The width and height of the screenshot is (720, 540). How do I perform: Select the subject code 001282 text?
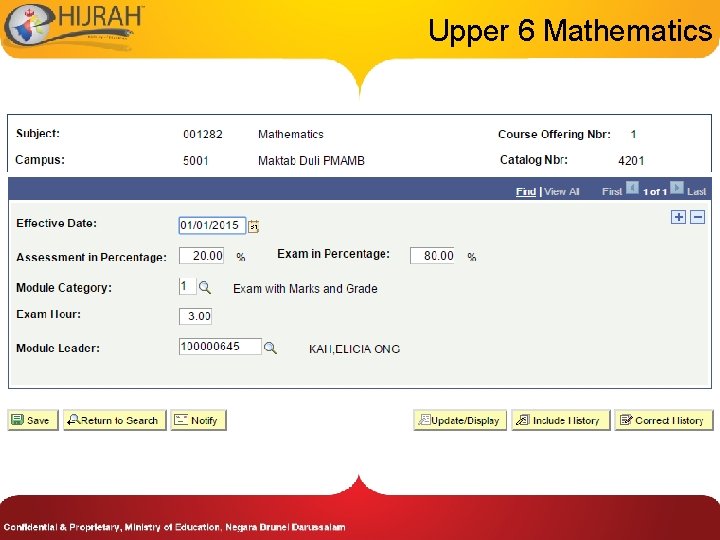click(x=203, y=134)
